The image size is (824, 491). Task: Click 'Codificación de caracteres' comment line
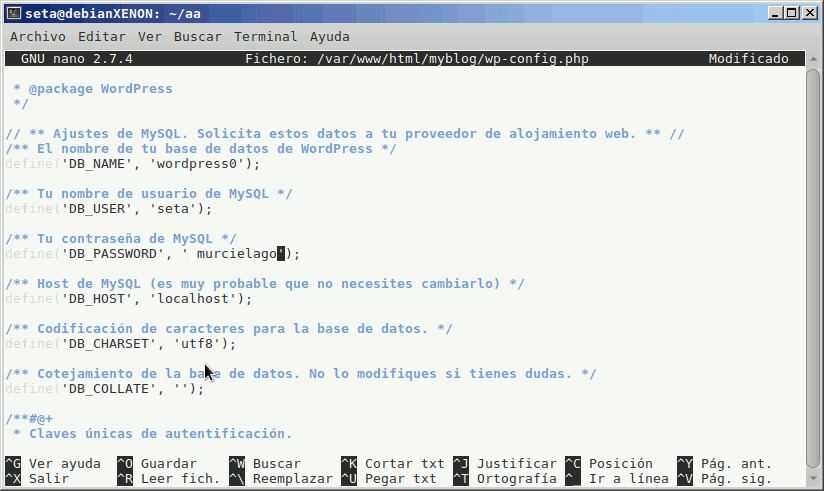[x=229, y=329]
